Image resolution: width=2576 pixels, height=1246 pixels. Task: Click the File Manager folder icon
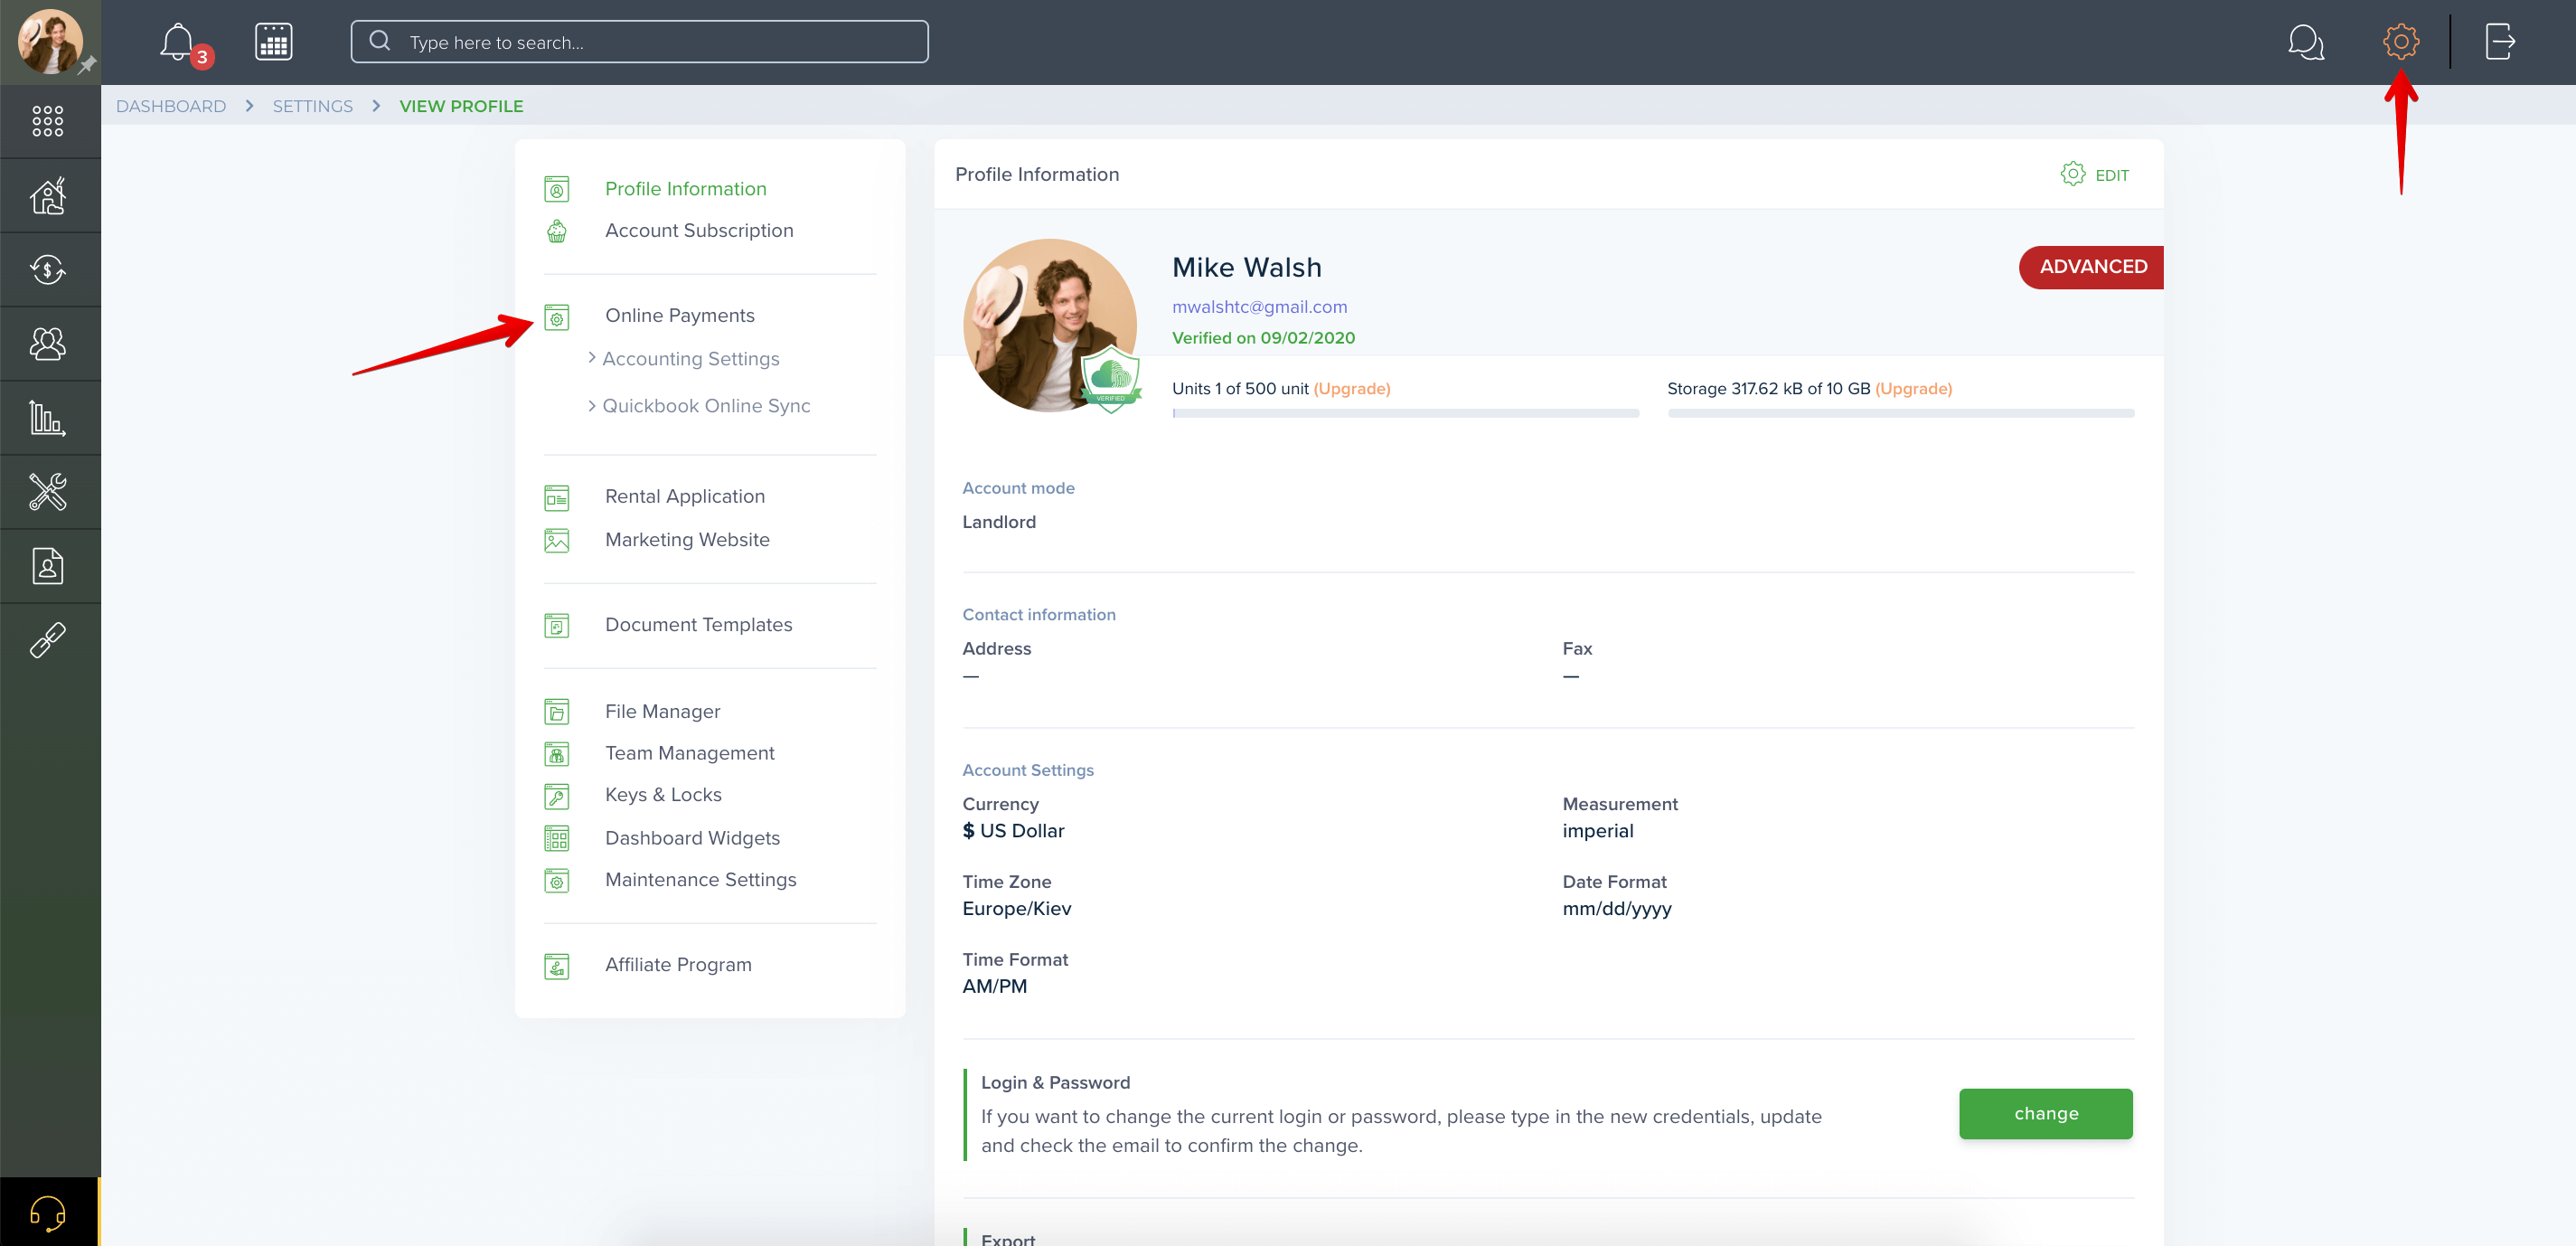tap(557, 712)
